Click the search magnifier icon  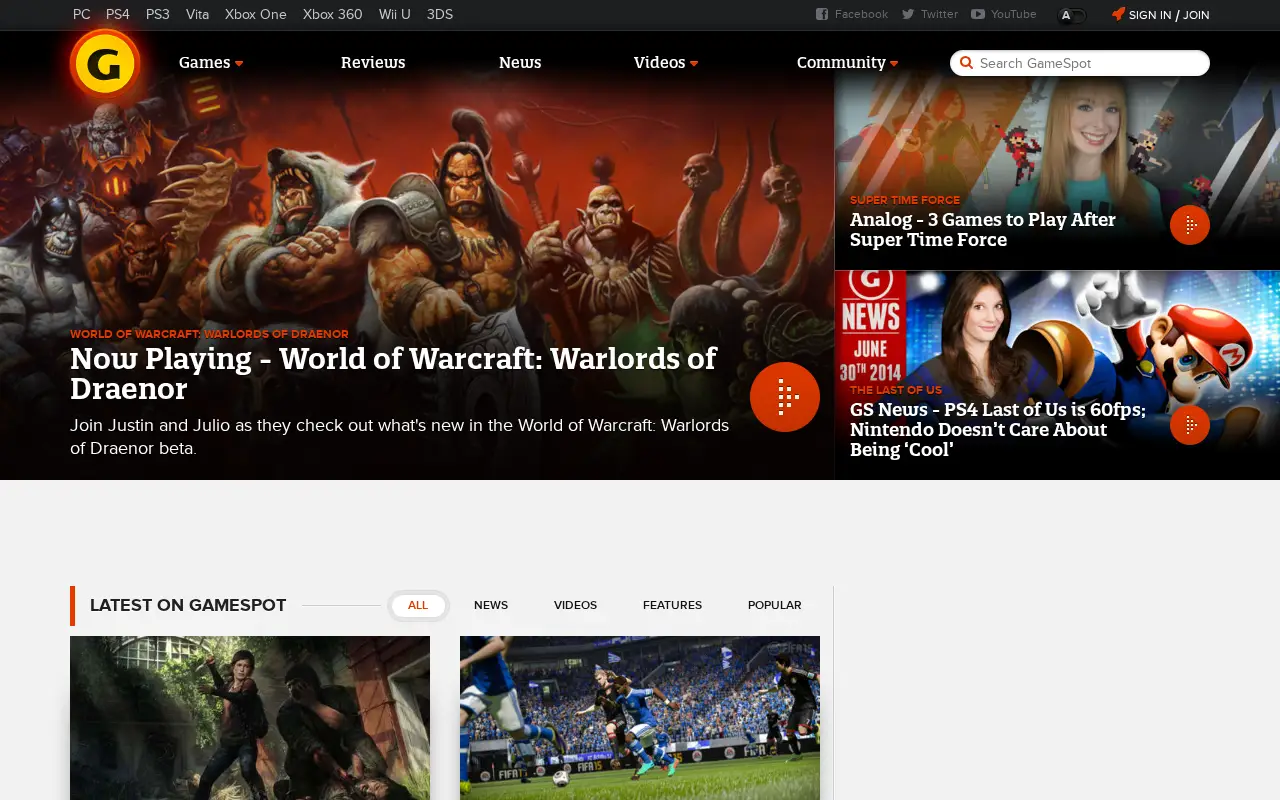966,63
